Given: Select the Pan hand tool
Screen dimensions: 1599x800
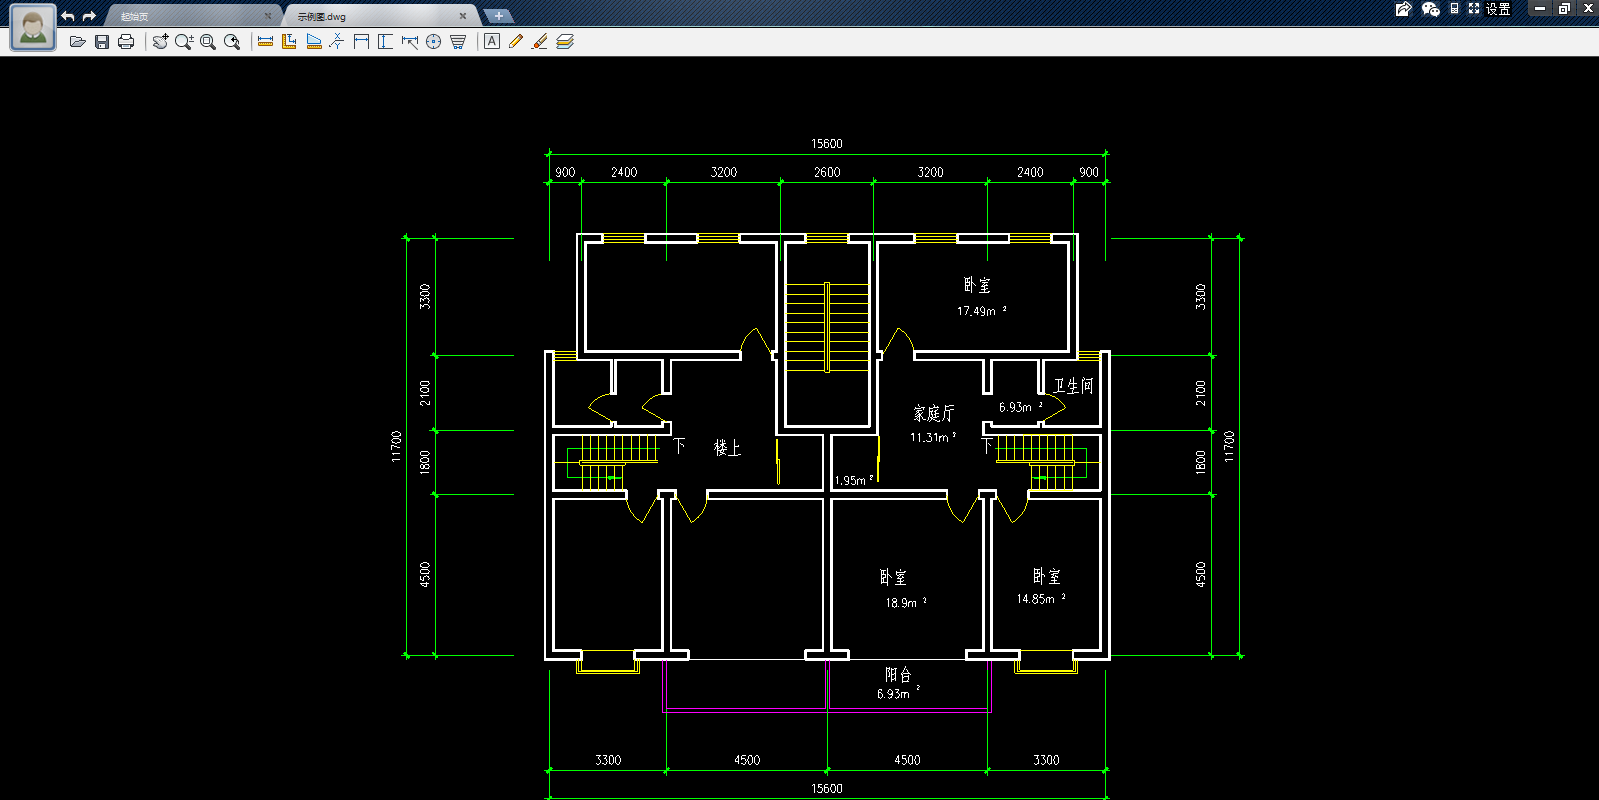Looking at the screenshot, I should pyautogui.click(x=160, y=42).
